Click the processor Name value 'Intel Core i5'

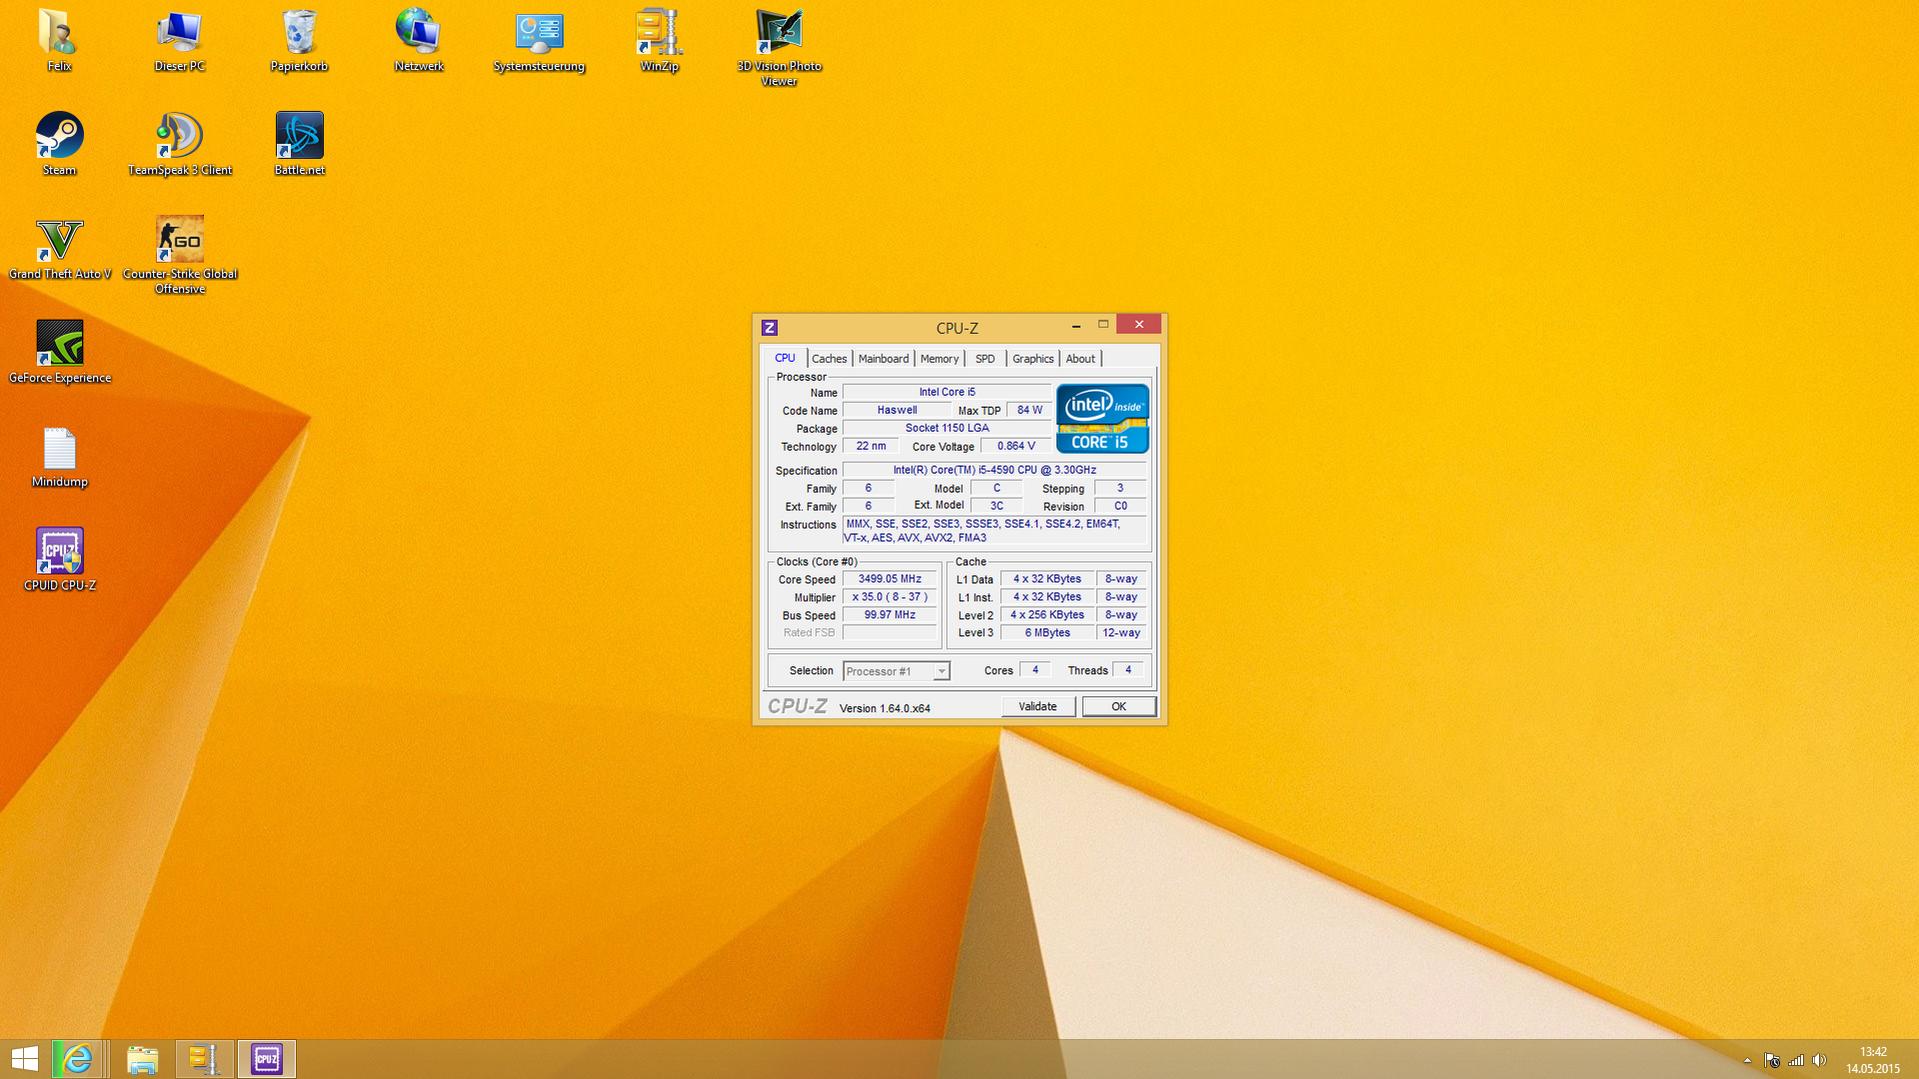click(947, 392)
